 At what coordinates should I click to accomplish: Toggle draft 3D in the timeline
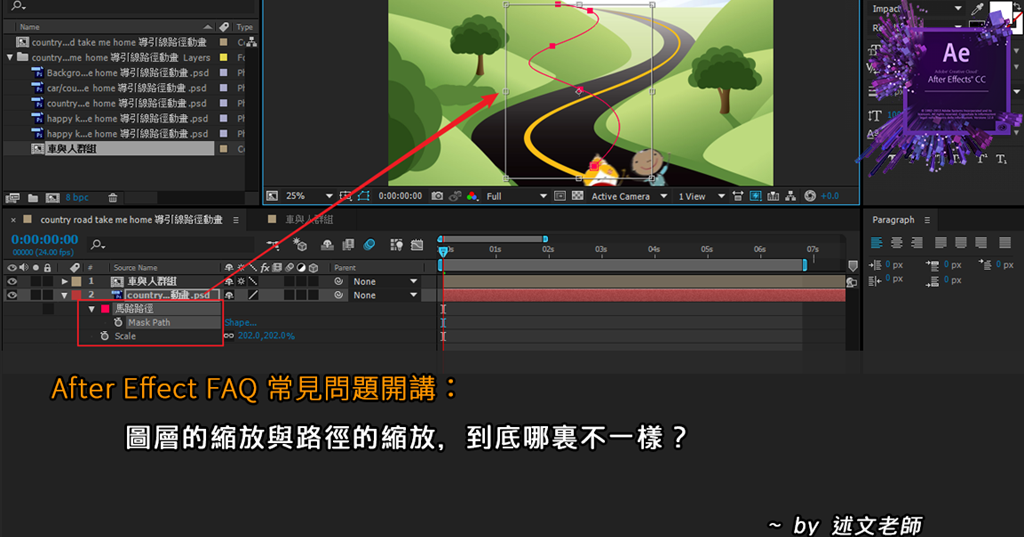300,245
